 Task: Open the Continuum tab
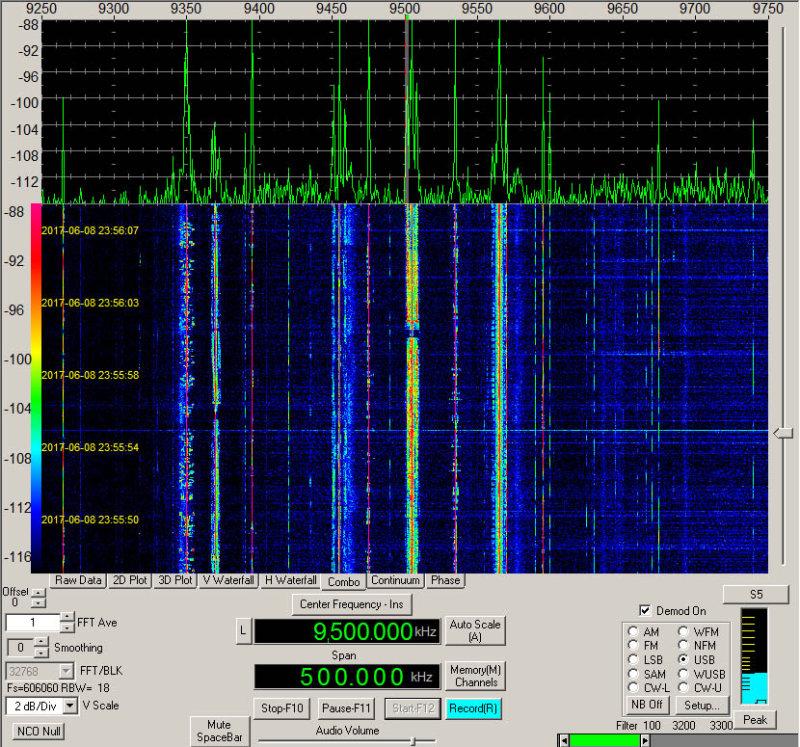395,580
